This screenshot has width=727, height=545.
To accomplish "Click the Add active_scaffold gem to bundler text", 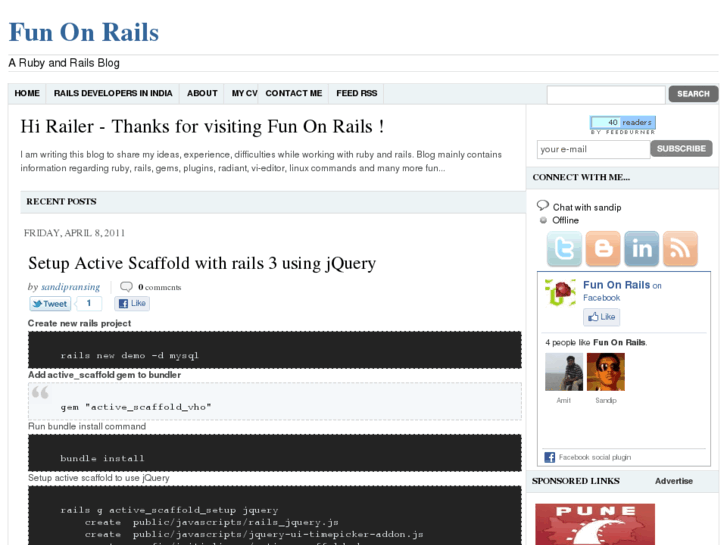I will click(104, 375).
